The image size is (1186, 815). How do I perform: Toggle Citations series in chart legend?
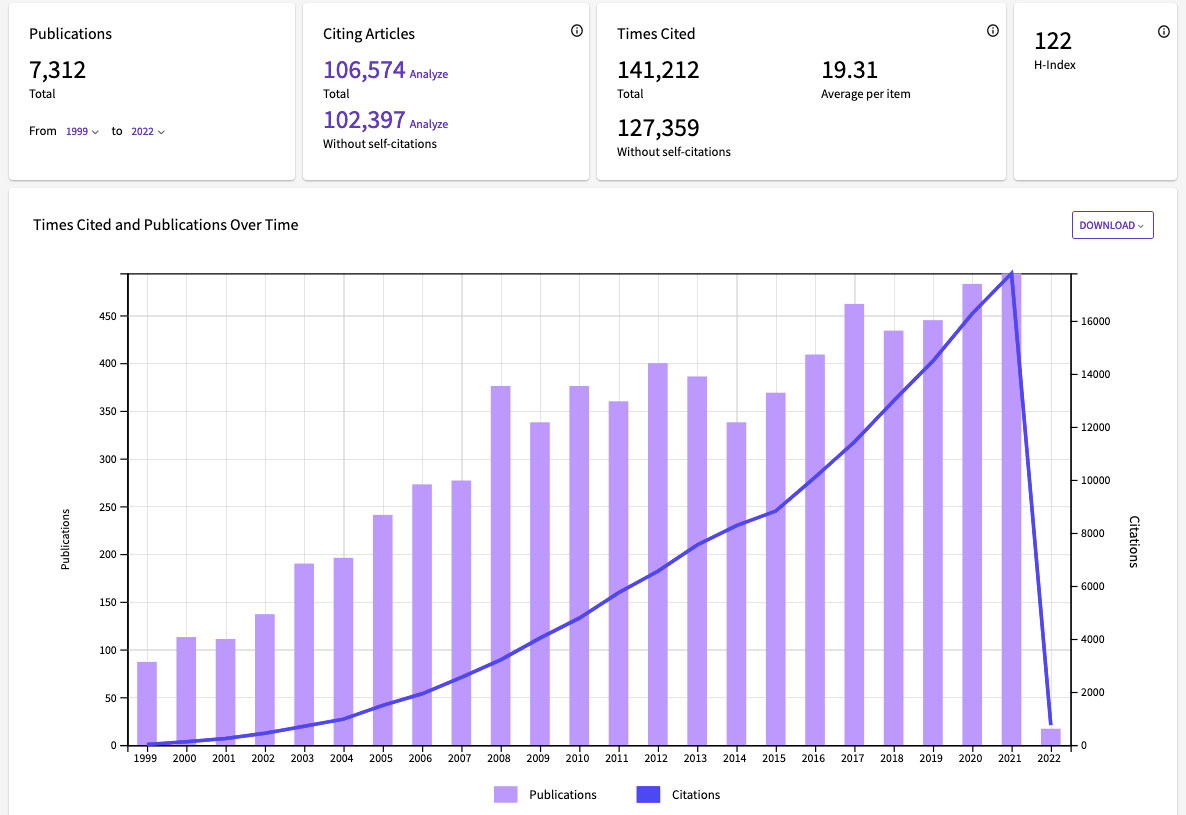coord(678,795)
